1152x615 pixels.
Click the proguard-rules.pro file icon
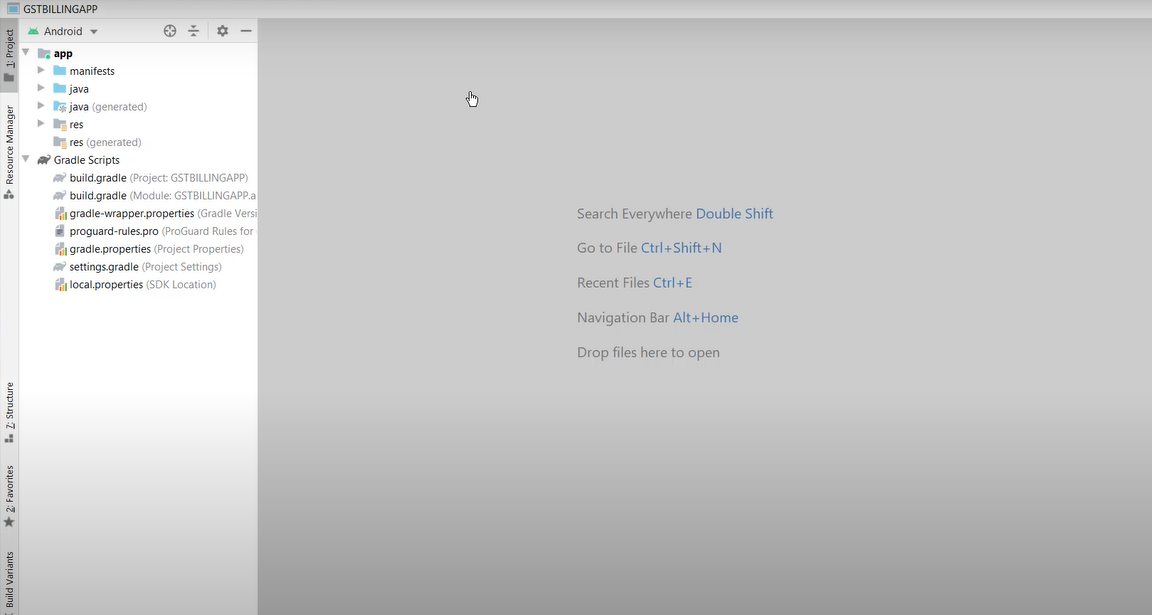click(x=60, y=231)
